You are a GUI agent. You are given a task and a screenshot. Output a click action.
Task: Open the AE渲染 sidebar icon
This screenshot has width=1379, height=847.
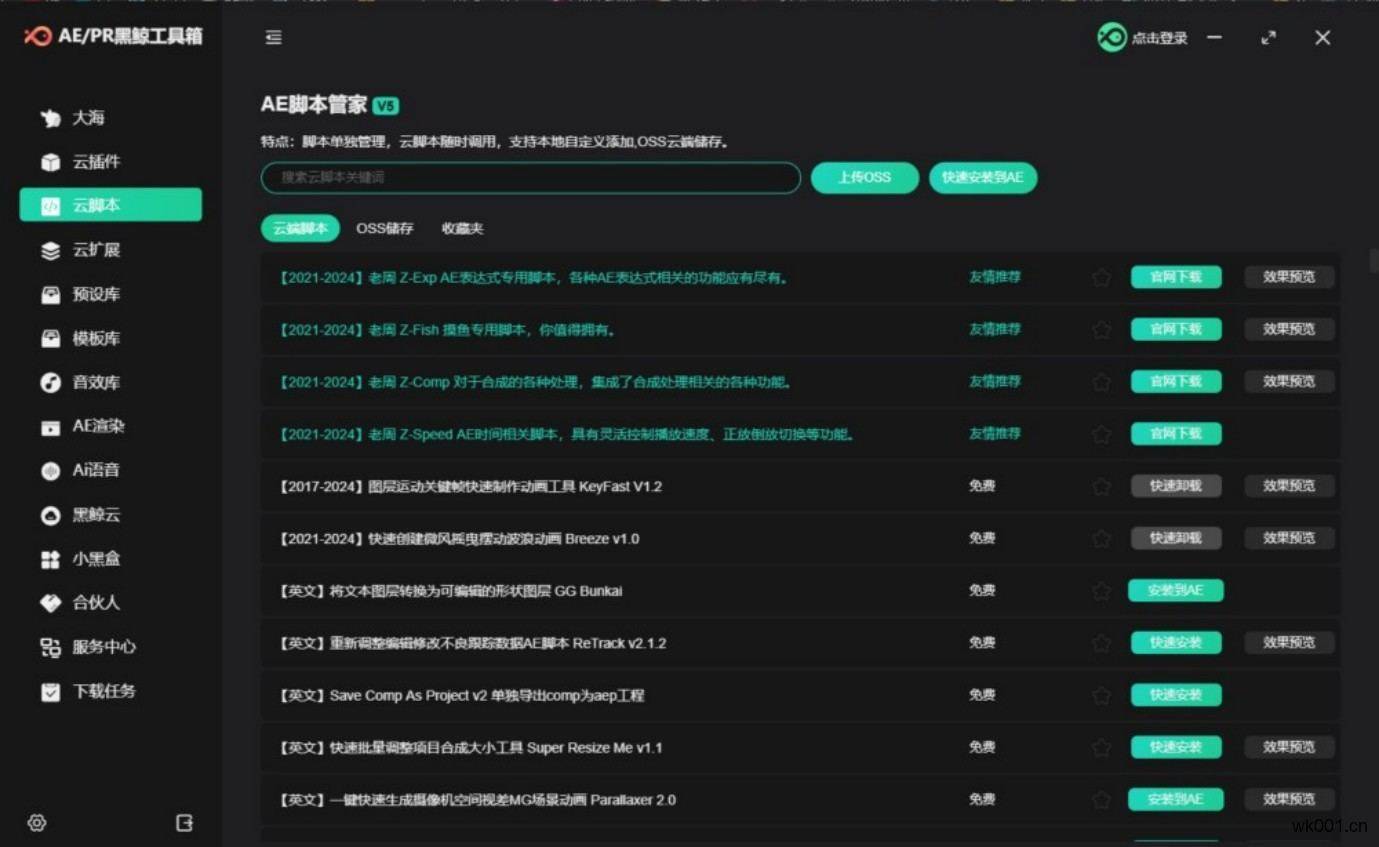tap(51, 427)
